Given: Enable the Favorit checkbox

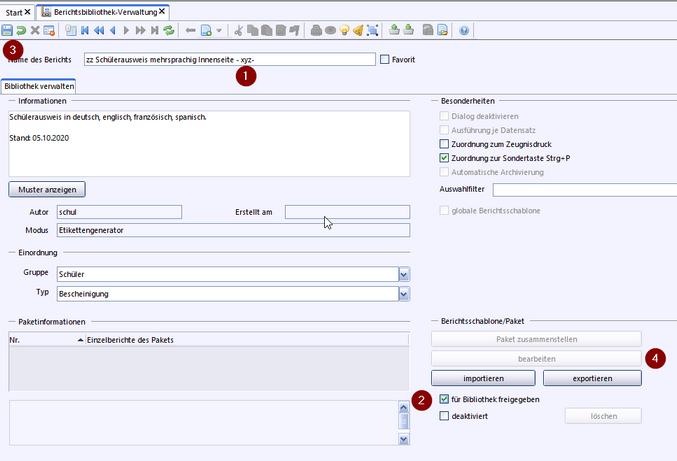Looking at the screenshot, I should [386, 60].
